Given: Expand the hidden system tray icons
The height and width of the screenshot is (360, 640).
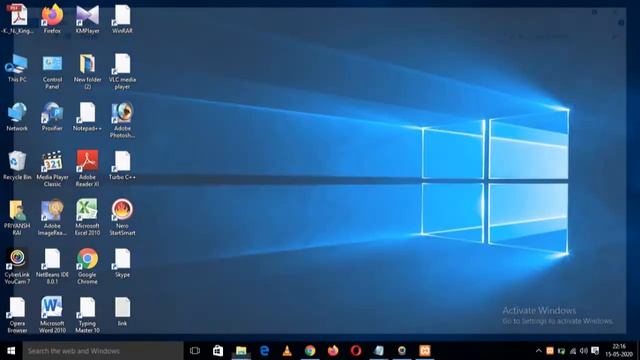Looking at the screenshot, I should click(538, 351).
